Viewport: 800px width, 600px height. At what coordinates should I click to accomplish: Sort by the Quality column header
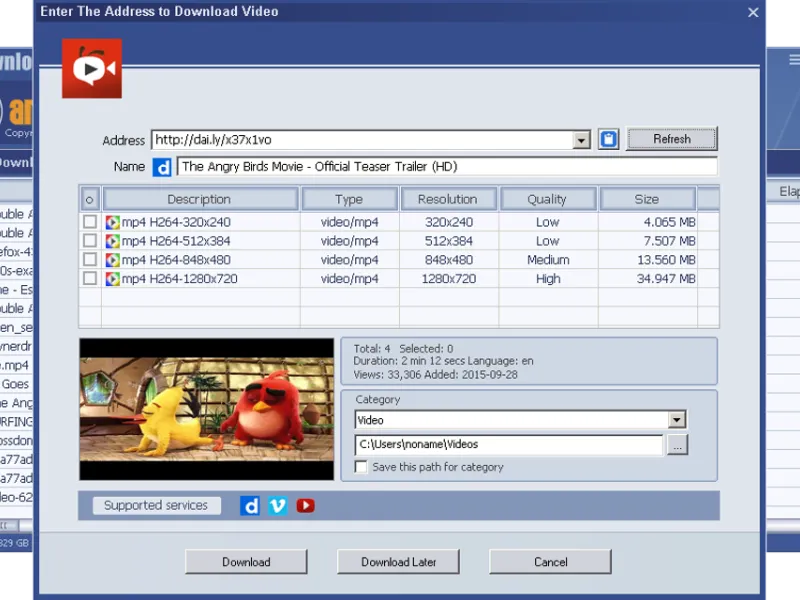pyautogui.click(x=548, y=199)
